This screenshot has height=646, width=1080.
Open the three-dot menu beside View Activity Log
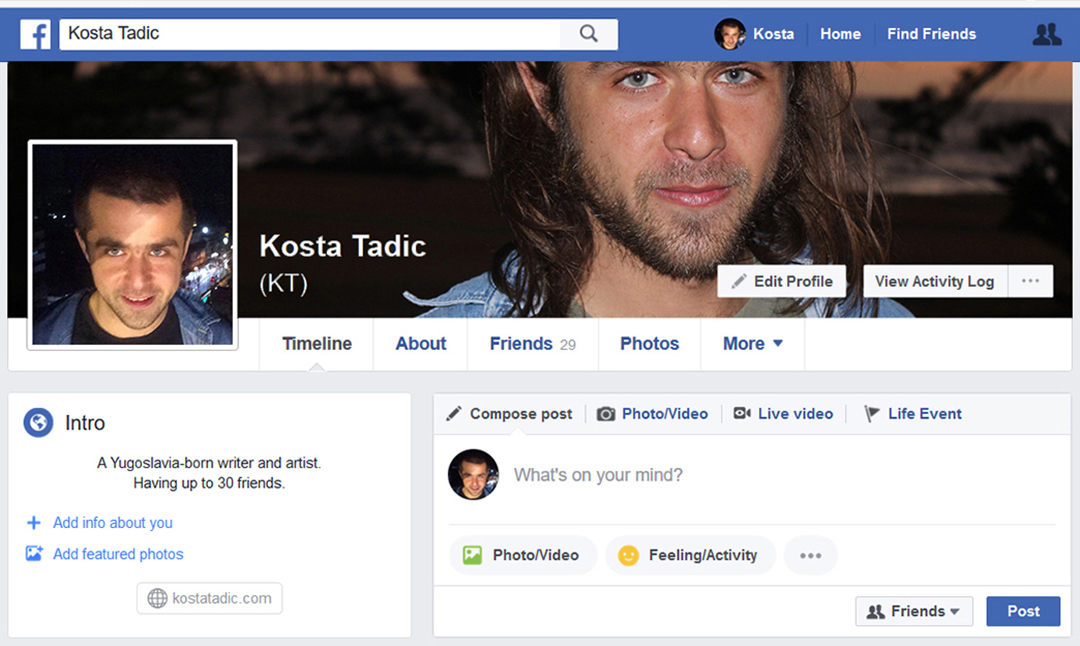pyautogui.click(x=1030, y=281)
